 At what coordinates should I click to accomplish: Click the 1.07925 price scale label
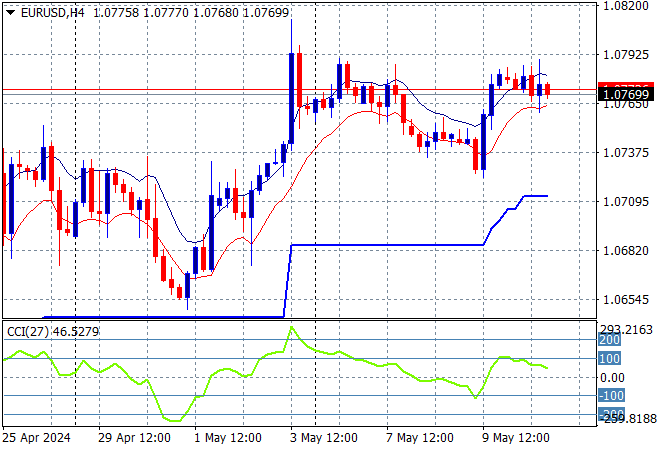626,55
